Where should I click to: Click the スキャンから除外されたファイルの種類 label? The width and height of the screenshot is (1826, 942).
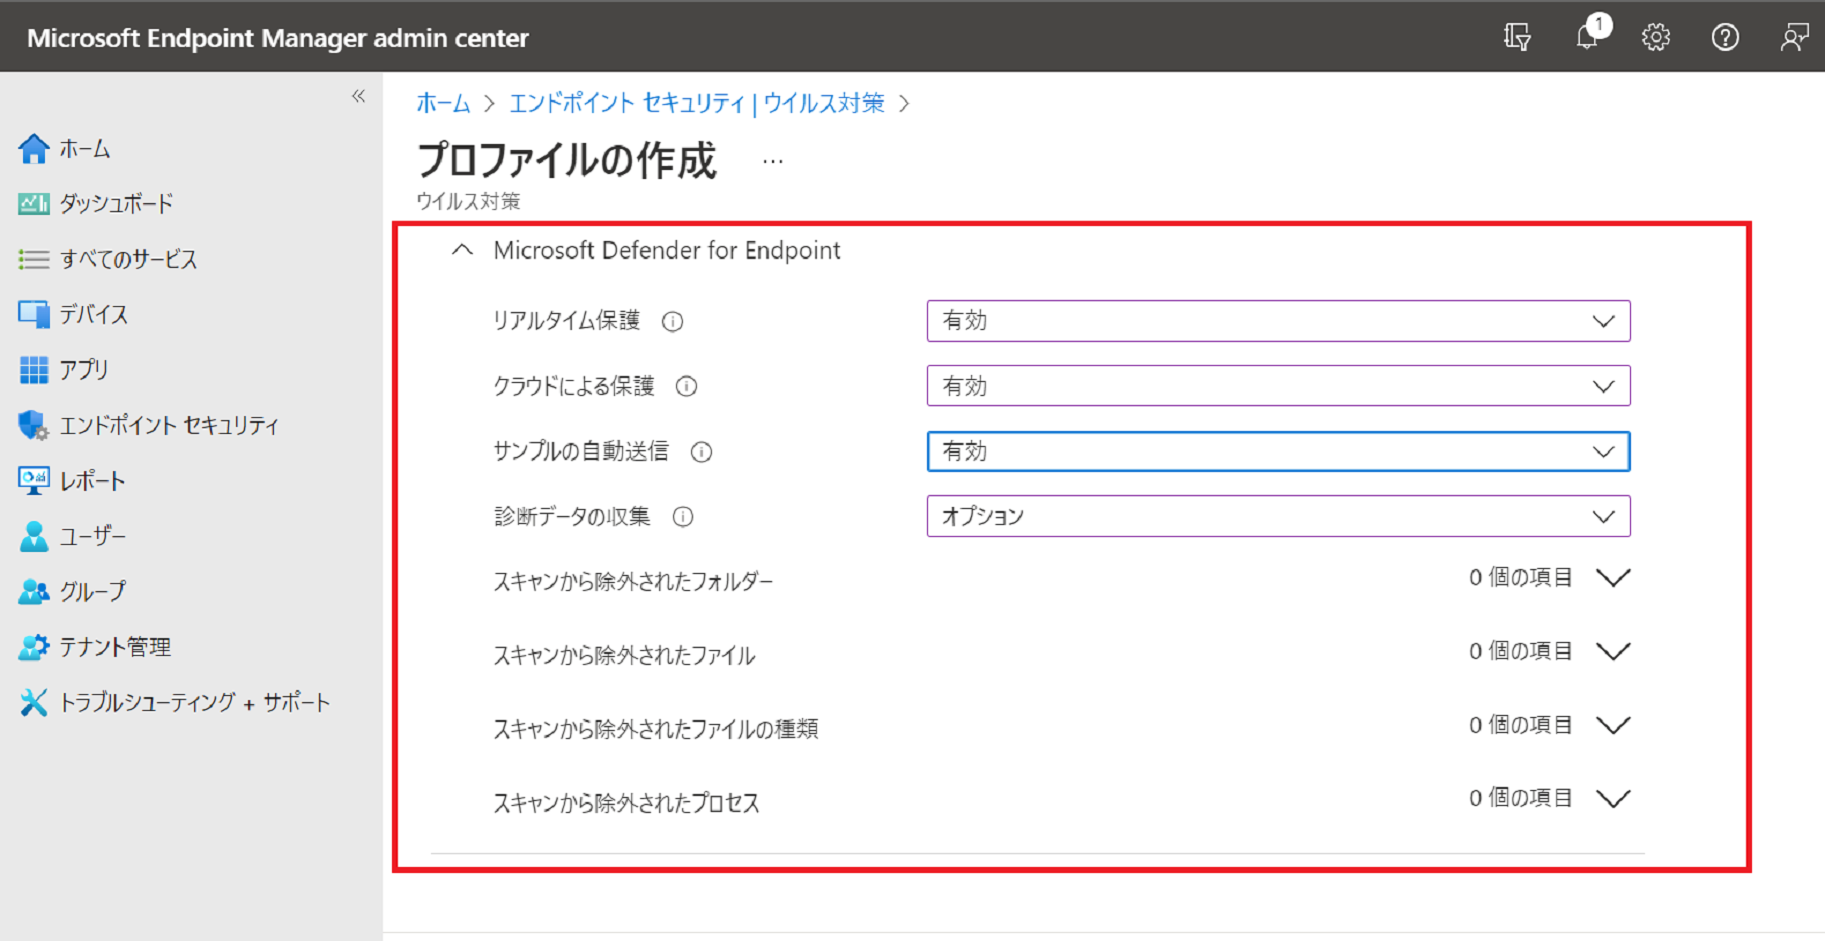[x=656, y=729]
